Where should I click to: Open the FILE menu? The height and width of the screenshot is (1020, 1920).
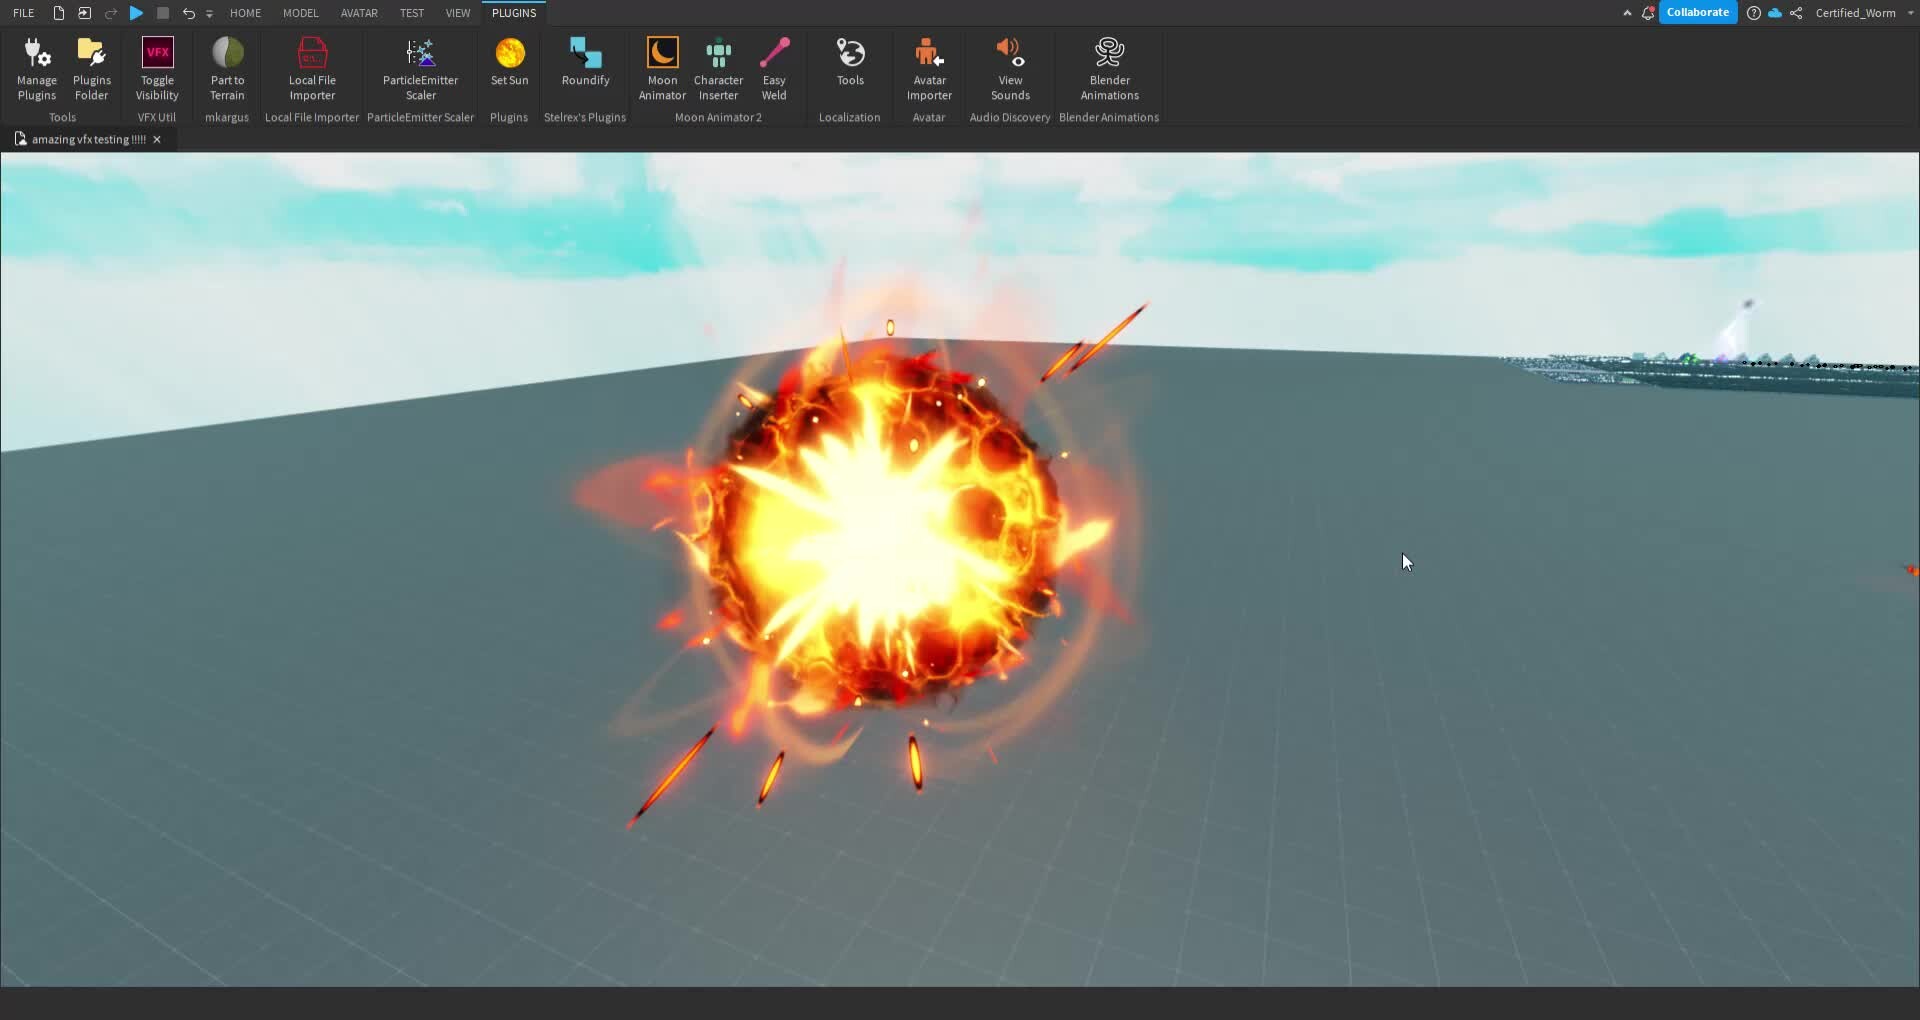click(22, 13)
